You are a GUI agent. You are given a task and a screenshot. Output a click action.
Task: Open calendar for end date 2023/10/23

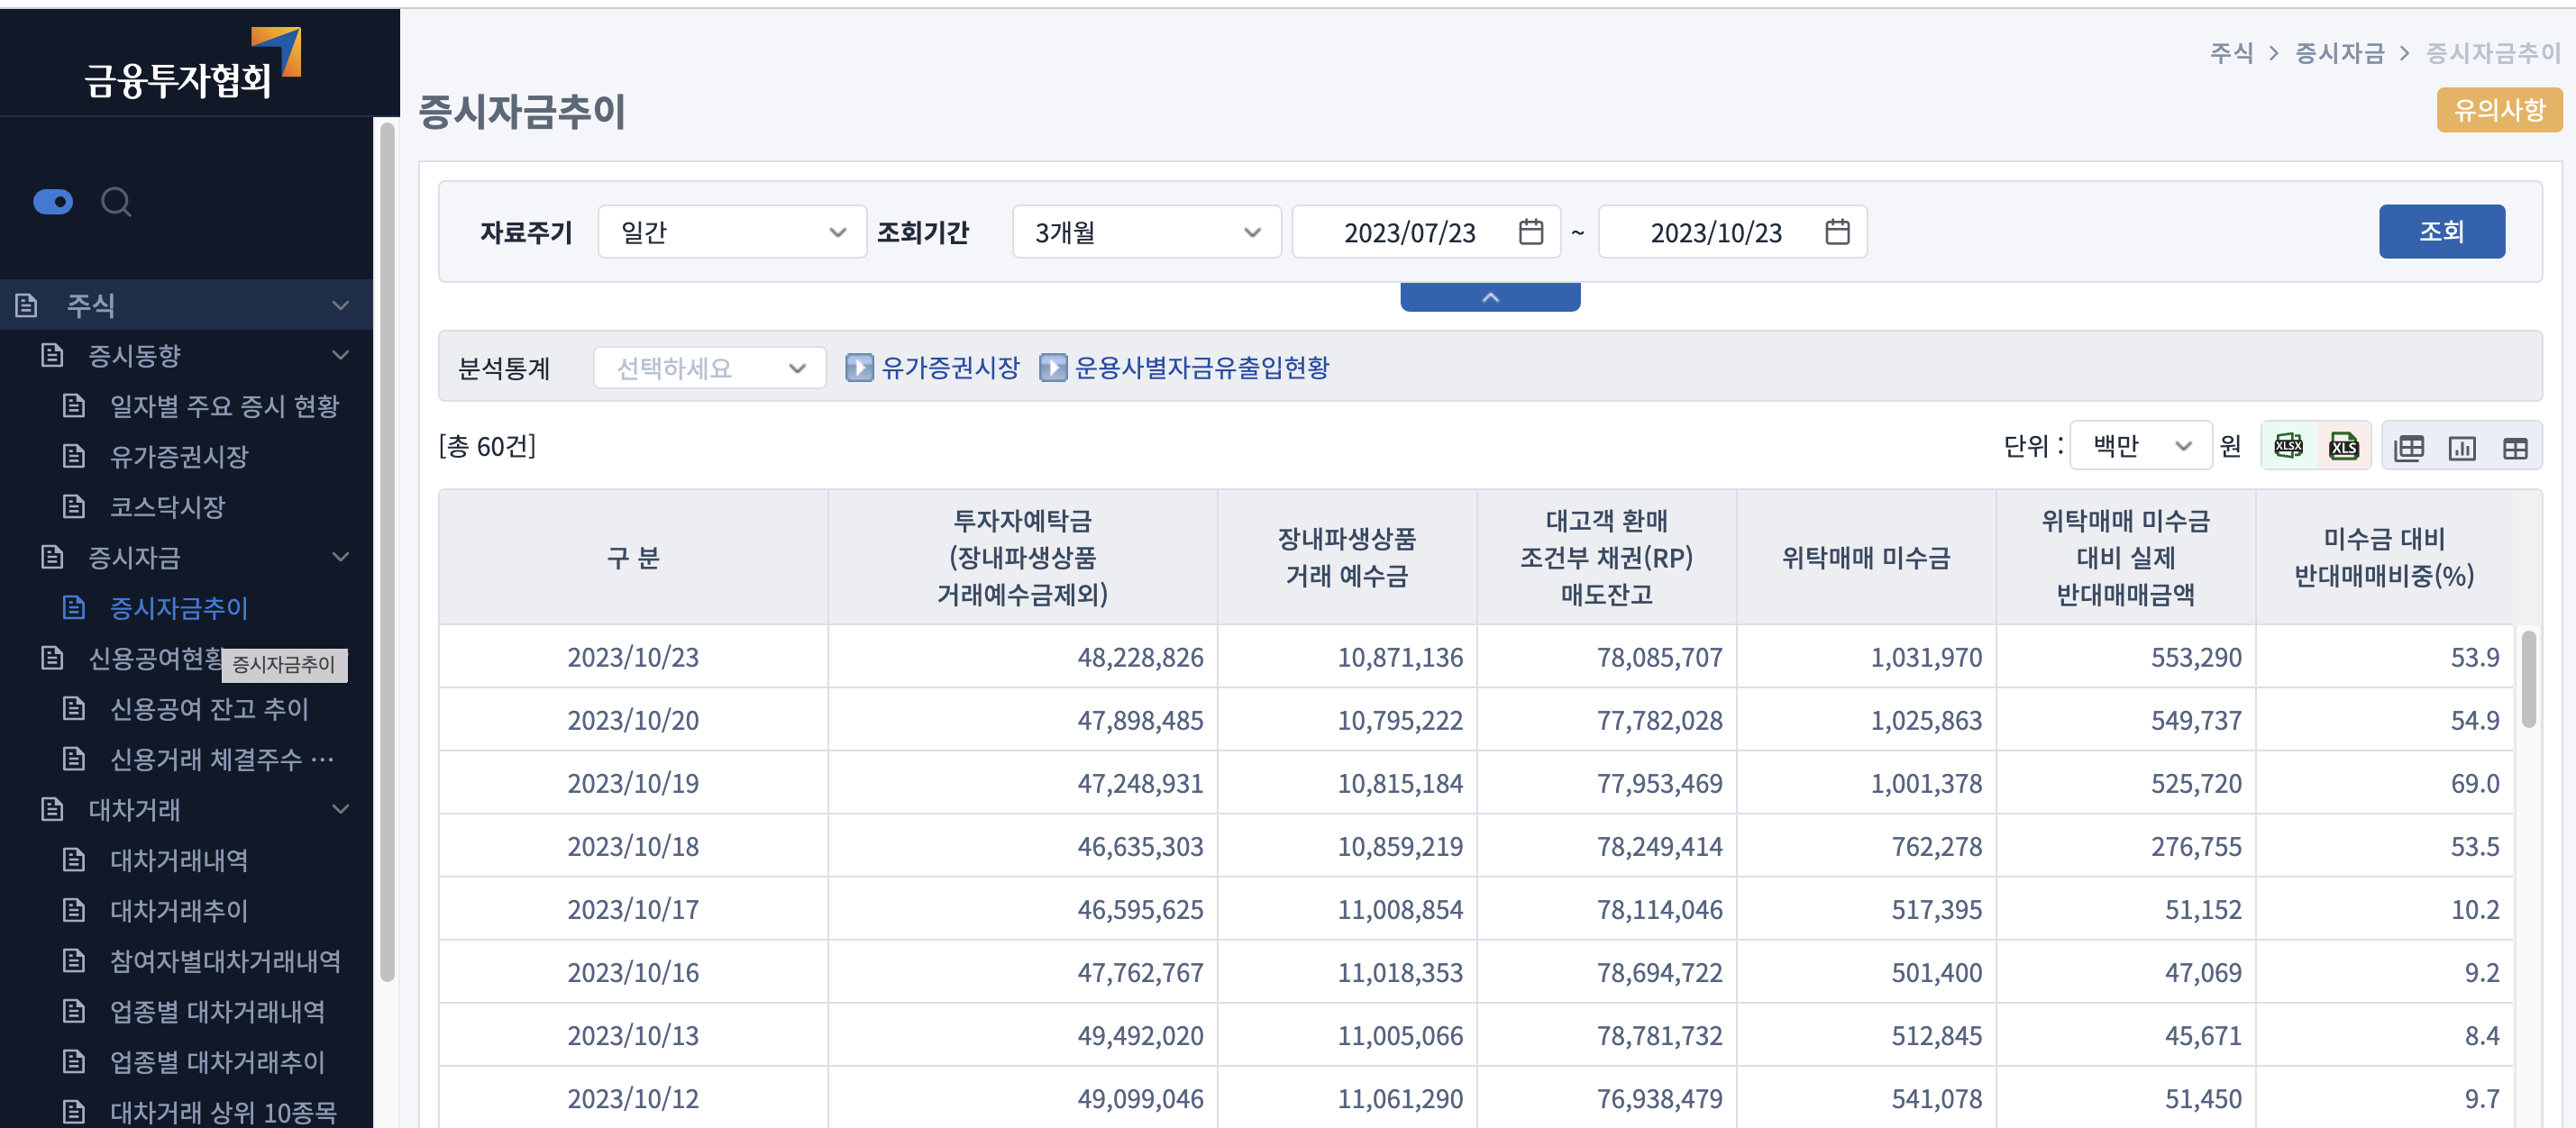tap(1836, 232)
